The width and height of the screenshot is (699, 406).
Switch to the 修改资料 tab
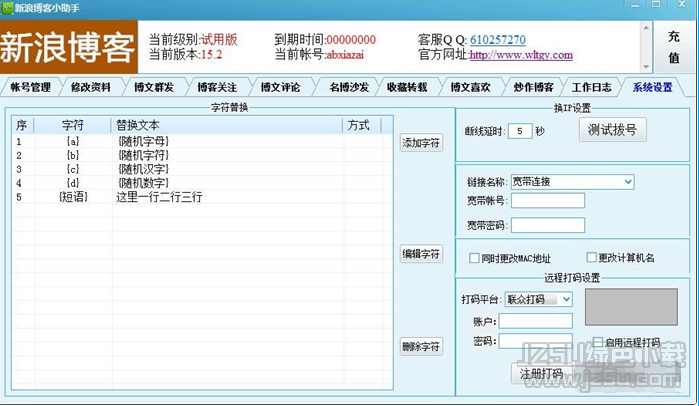click(x=90, y=87)
